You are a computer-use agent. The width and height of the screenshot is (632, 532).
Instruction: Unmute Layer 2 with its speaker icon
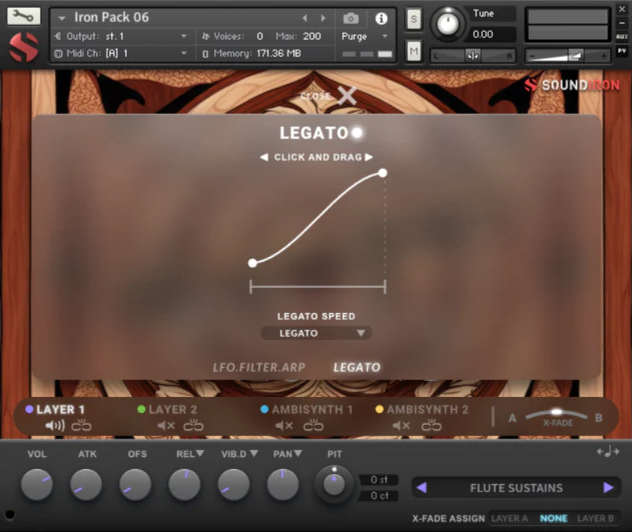point(166,426)
